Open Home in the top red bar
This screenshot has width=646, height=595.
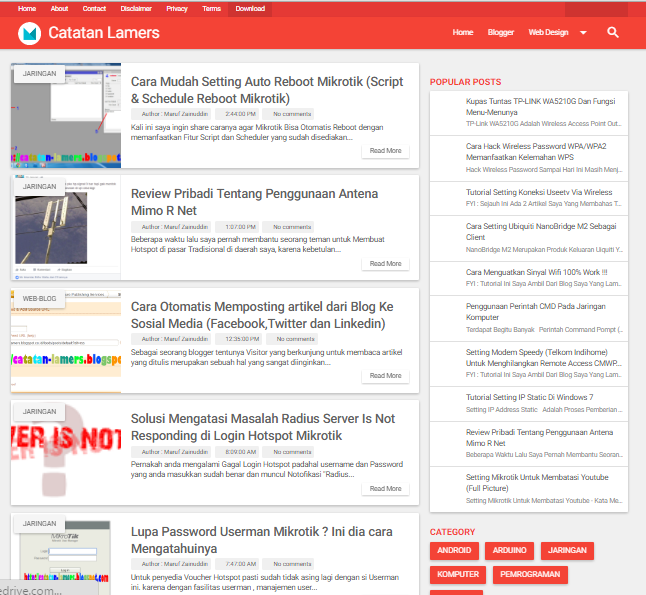click(27, 9)
